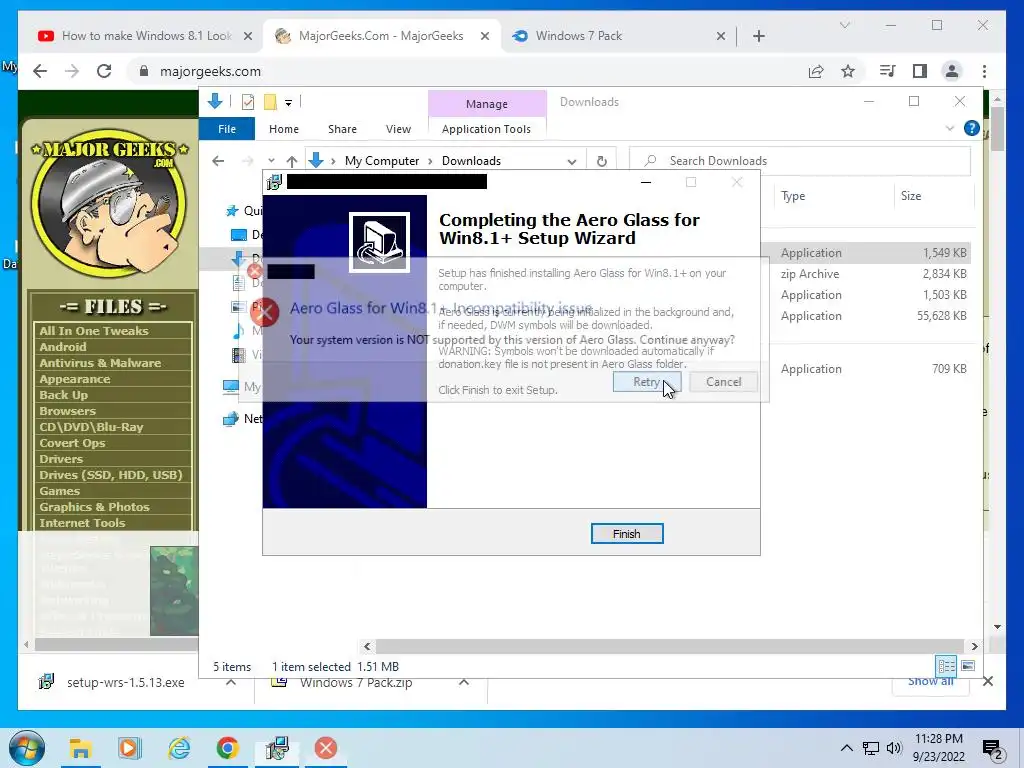Image resolution: width=1024 pixels, height=768 pixels.
Task: Close the Chrome downloads bar
Action: pyautogui.click(x=987, y=682)
